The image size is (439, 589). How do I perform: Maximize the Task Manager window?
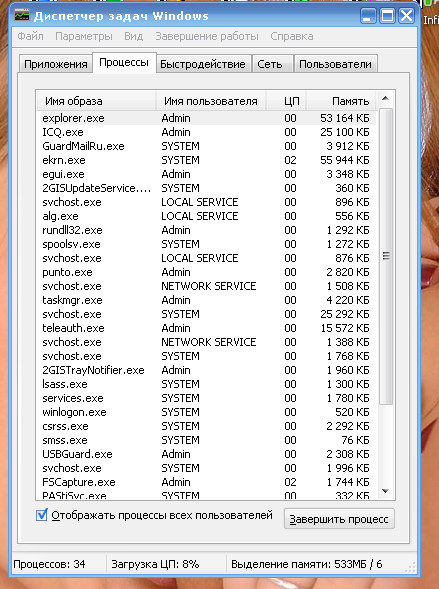click(x=387, y=16)
